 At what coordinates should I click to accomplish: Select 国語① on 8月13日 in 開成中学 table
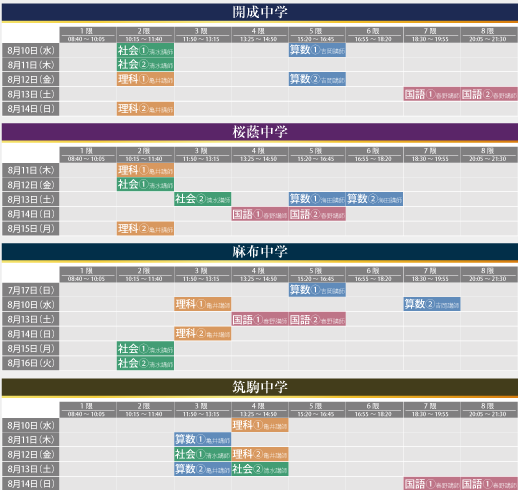[432, 94]
